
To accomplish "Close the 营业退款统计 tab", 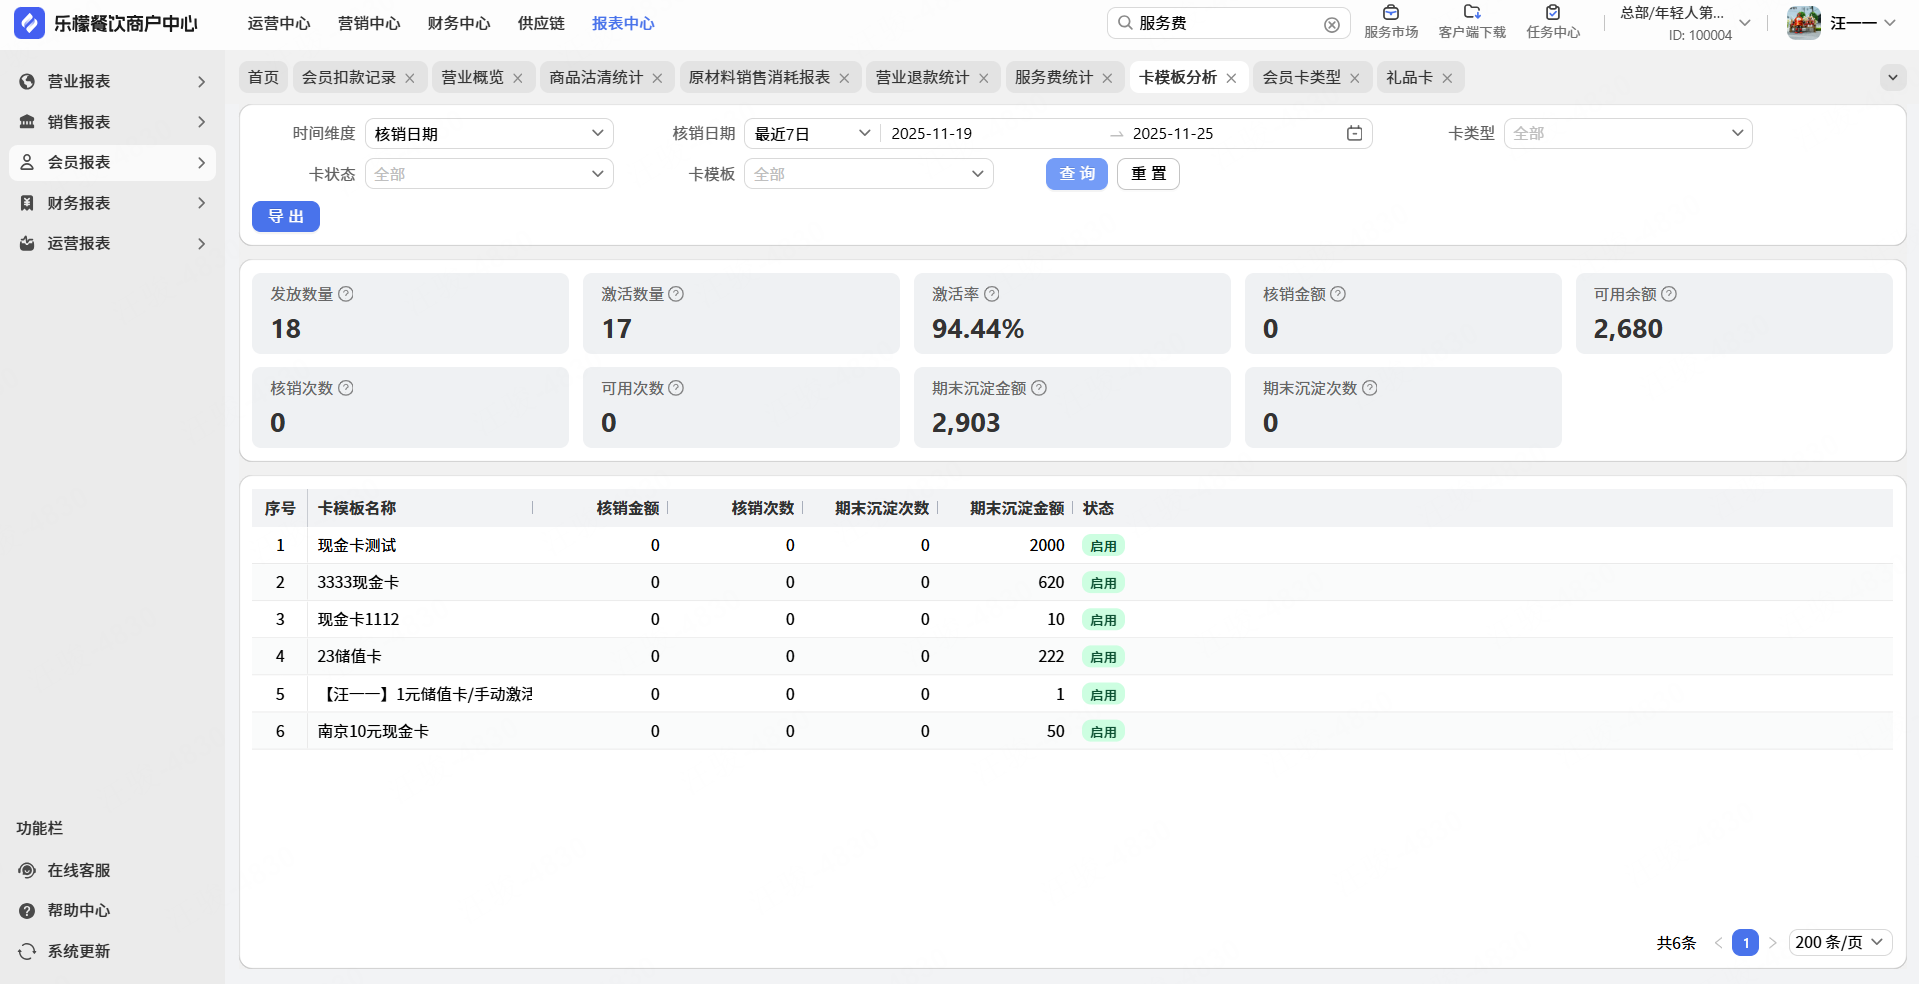I will tap(984, 78).
